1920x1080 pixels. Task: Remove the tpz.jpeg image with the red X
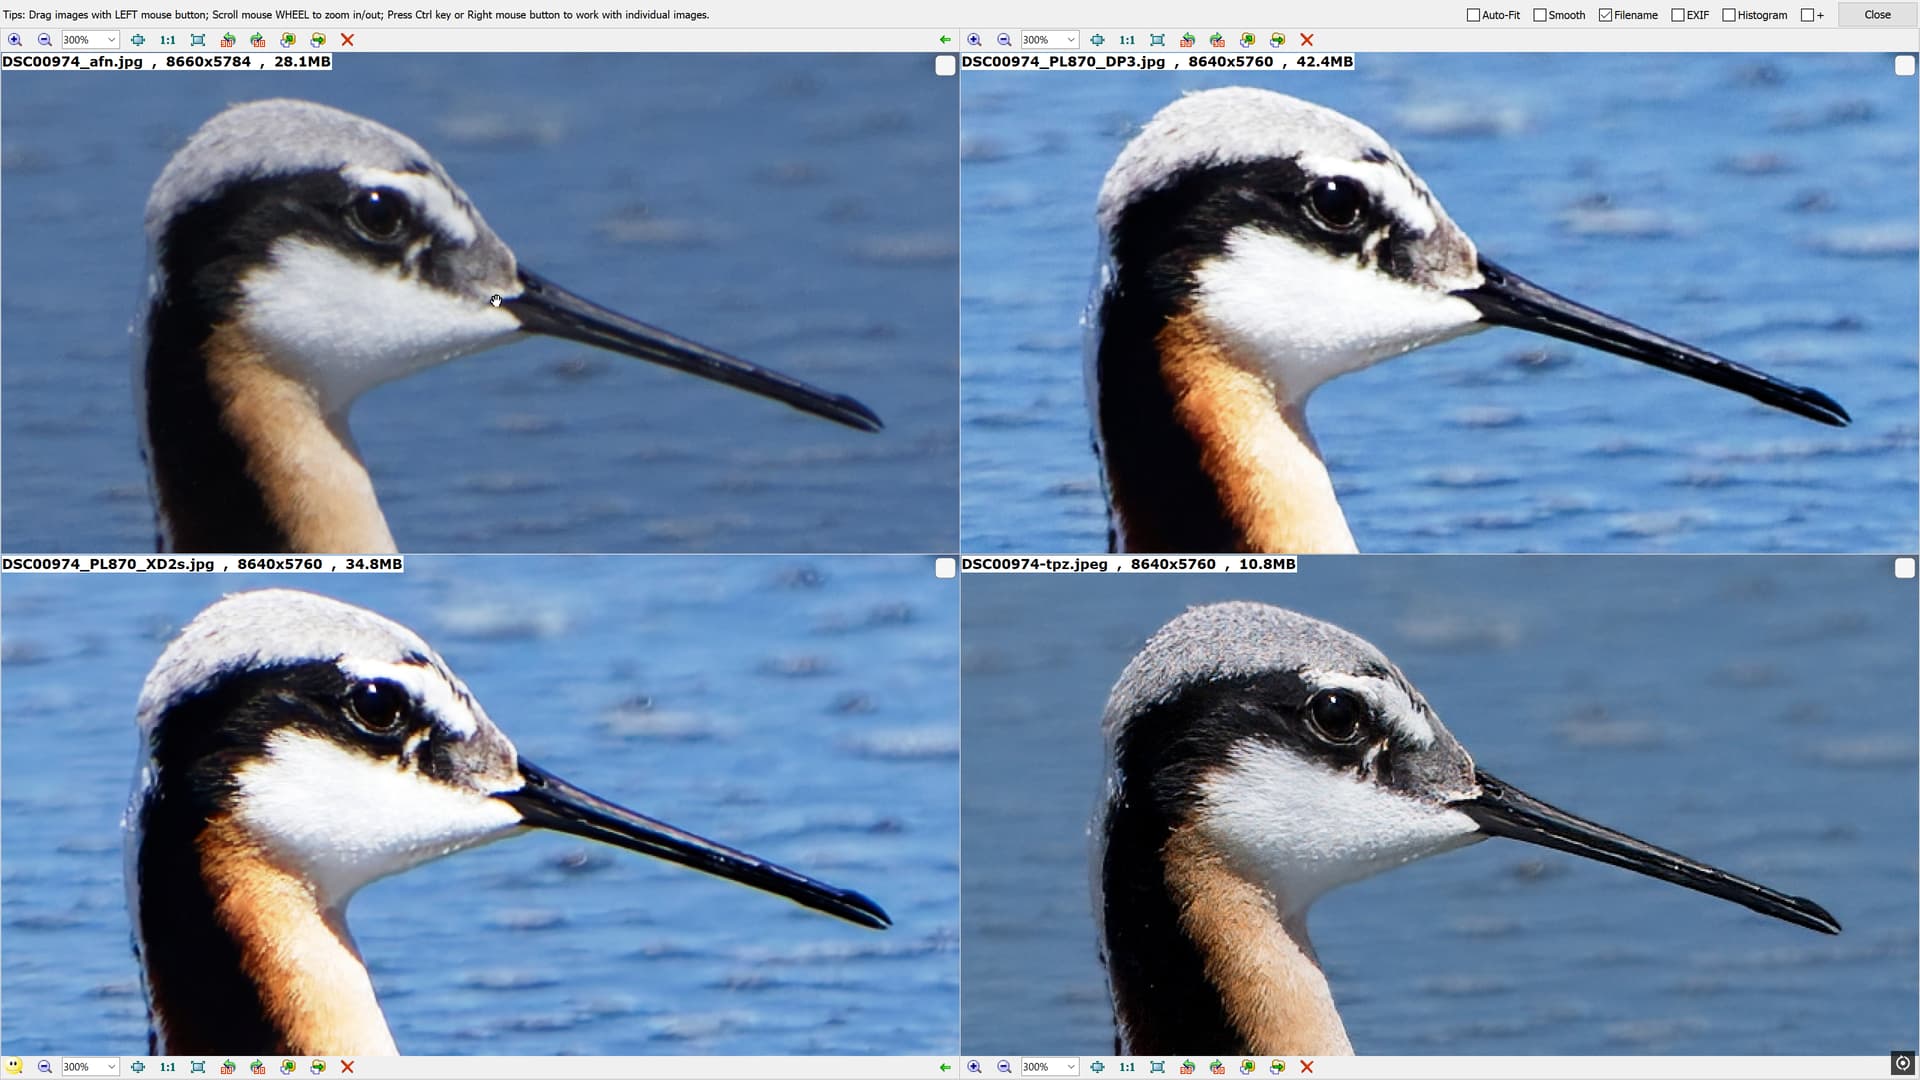click(x=1307, y=1067)
